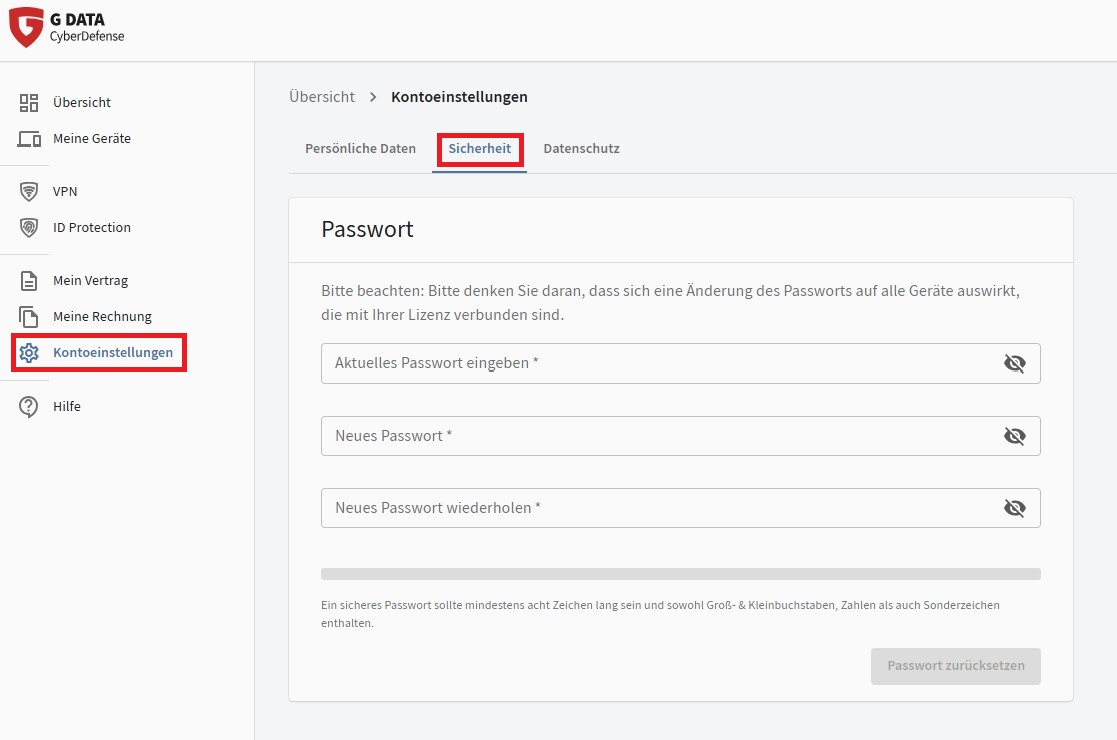The width and height of the screenshot is (1117, 740).
Task: Show the current password with eye icon
Action: coord(1014,363)
